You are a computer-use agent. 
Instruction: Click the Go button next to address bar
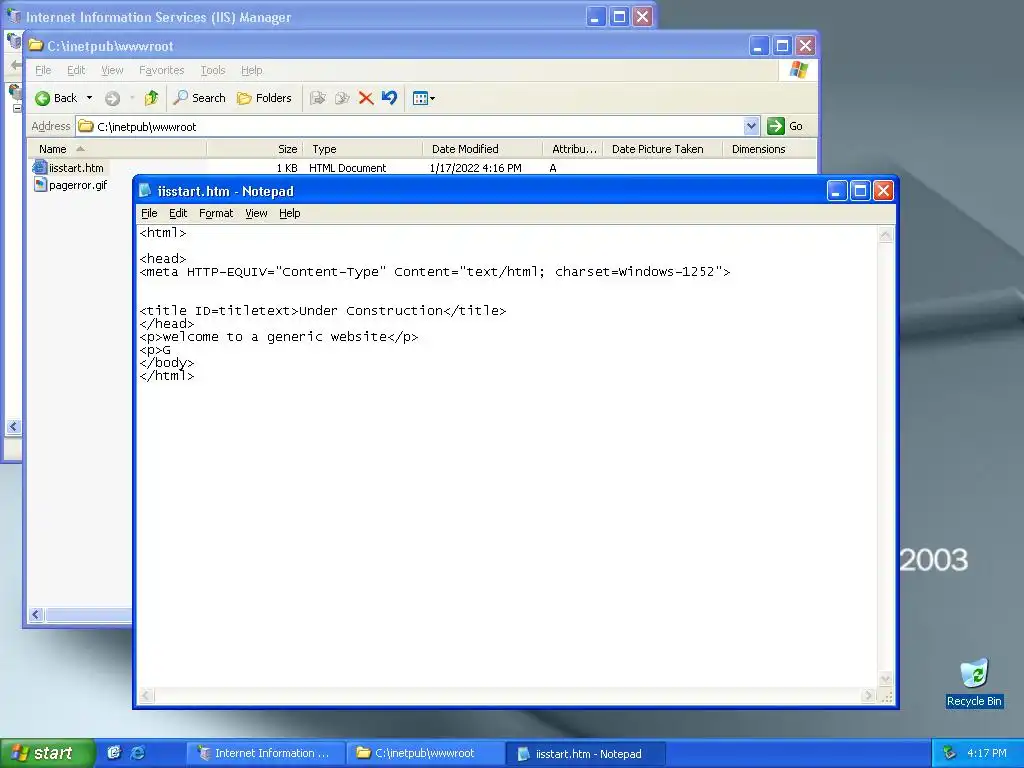[x=786, y=126]
